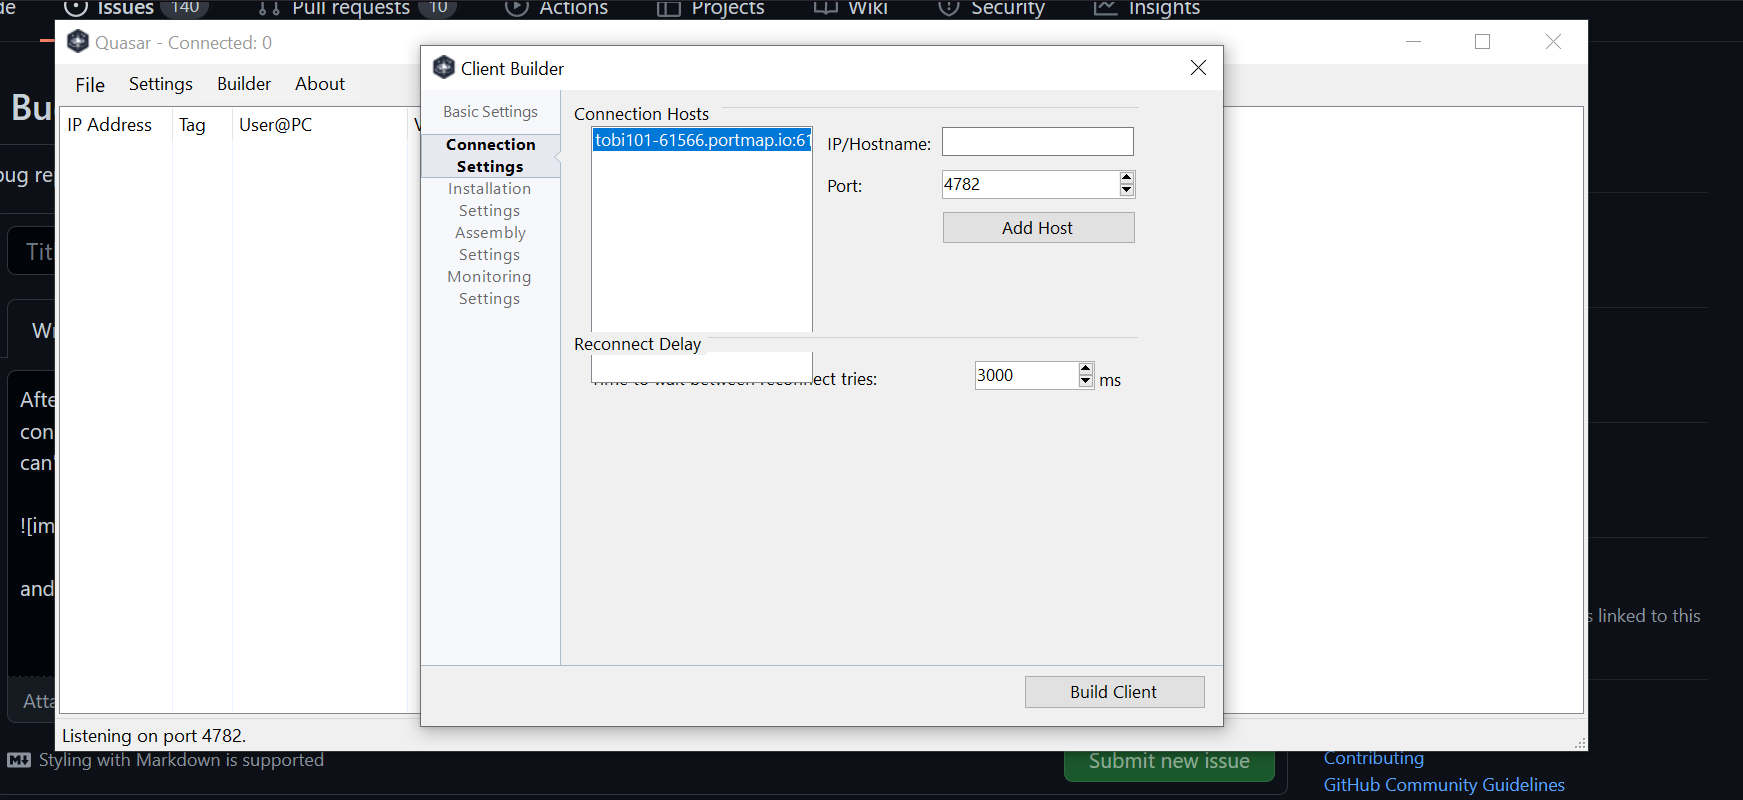
Task: Open Styling with Markdown is supported link
Action: point(181,760)
